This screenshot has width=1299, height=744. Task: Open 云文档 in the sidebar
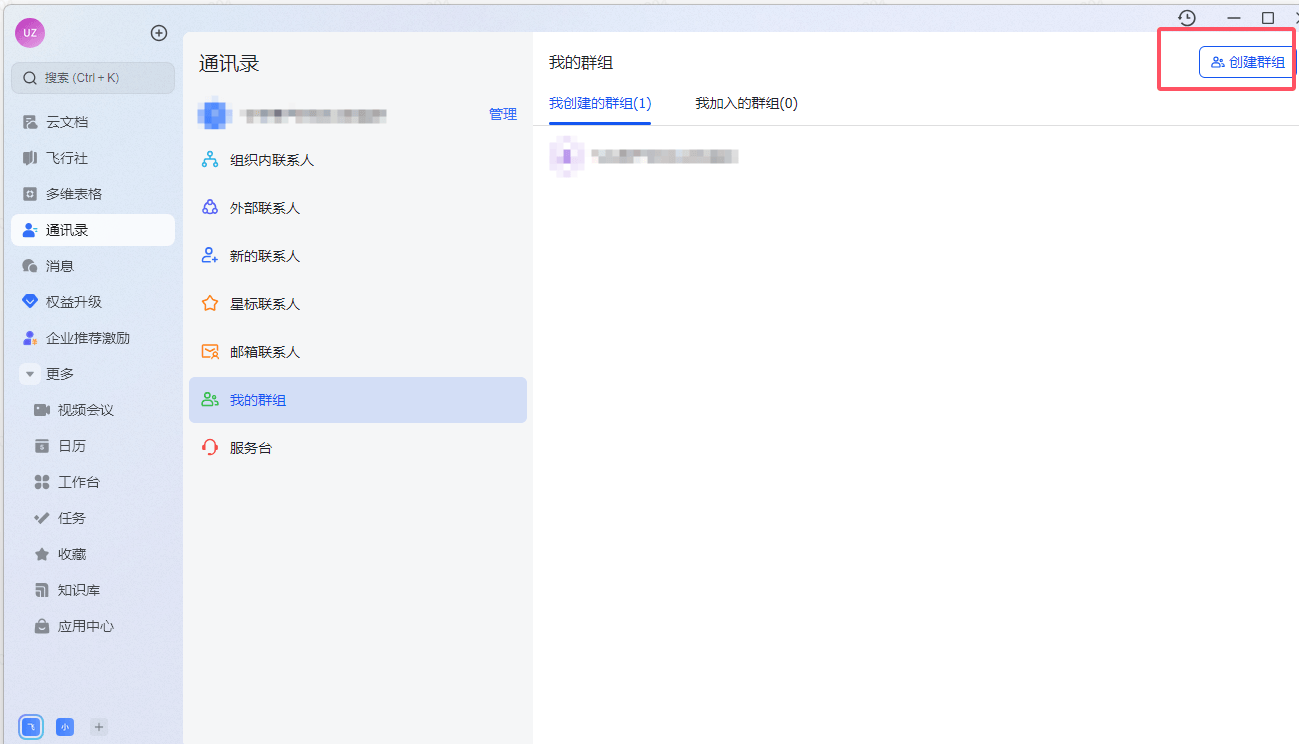(x=67, y=122)
